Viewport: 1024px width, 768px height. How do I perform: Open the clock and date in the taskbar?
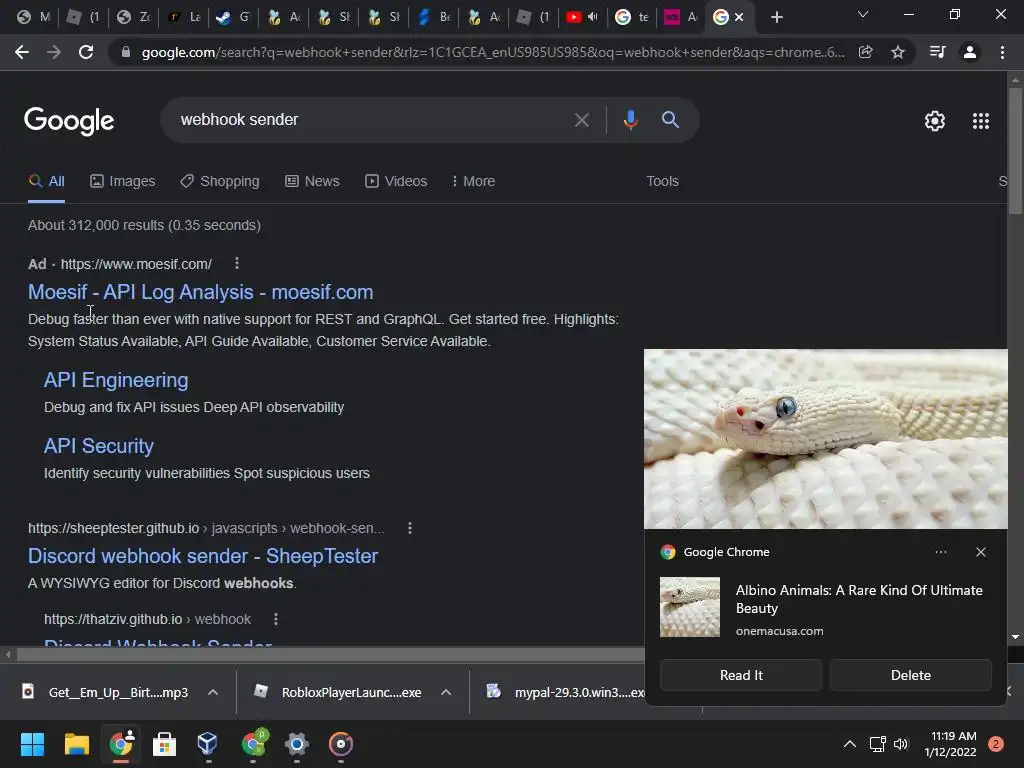pos(950,744)
